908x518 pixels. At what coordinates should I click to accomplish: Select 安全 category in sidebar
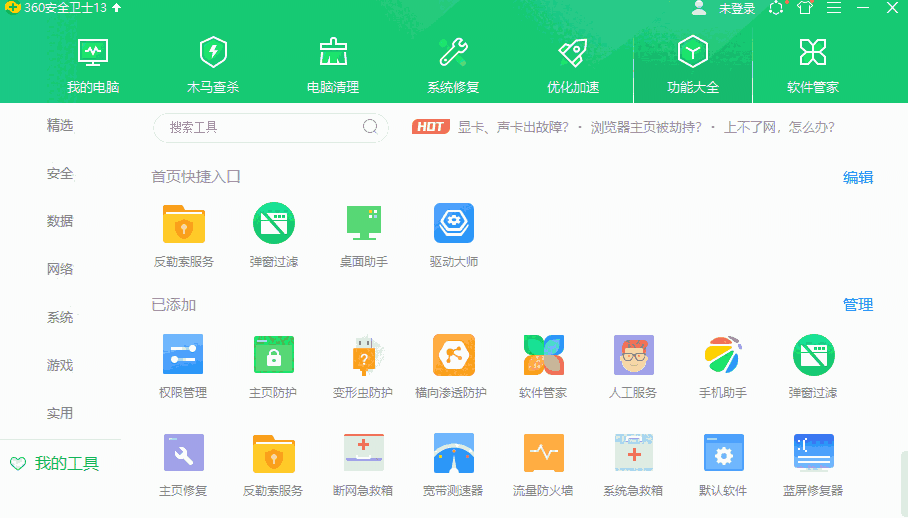pyautogui.click(x=60, y=173)
